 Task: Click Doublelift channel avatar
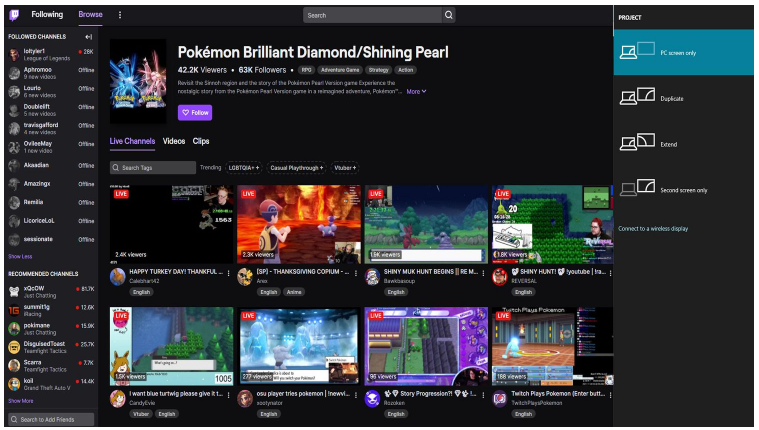(x=15, y=110)
